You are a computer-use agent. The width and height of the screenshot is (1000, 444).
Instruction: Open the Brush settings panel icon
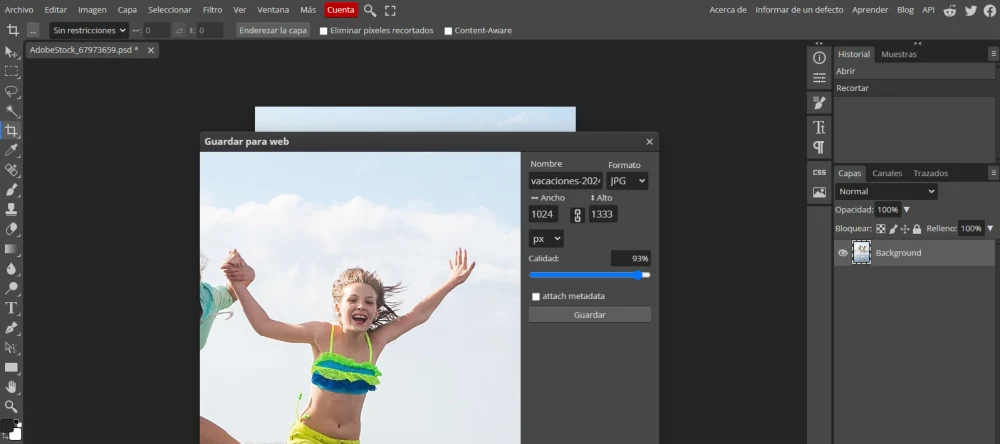point(820,102)
